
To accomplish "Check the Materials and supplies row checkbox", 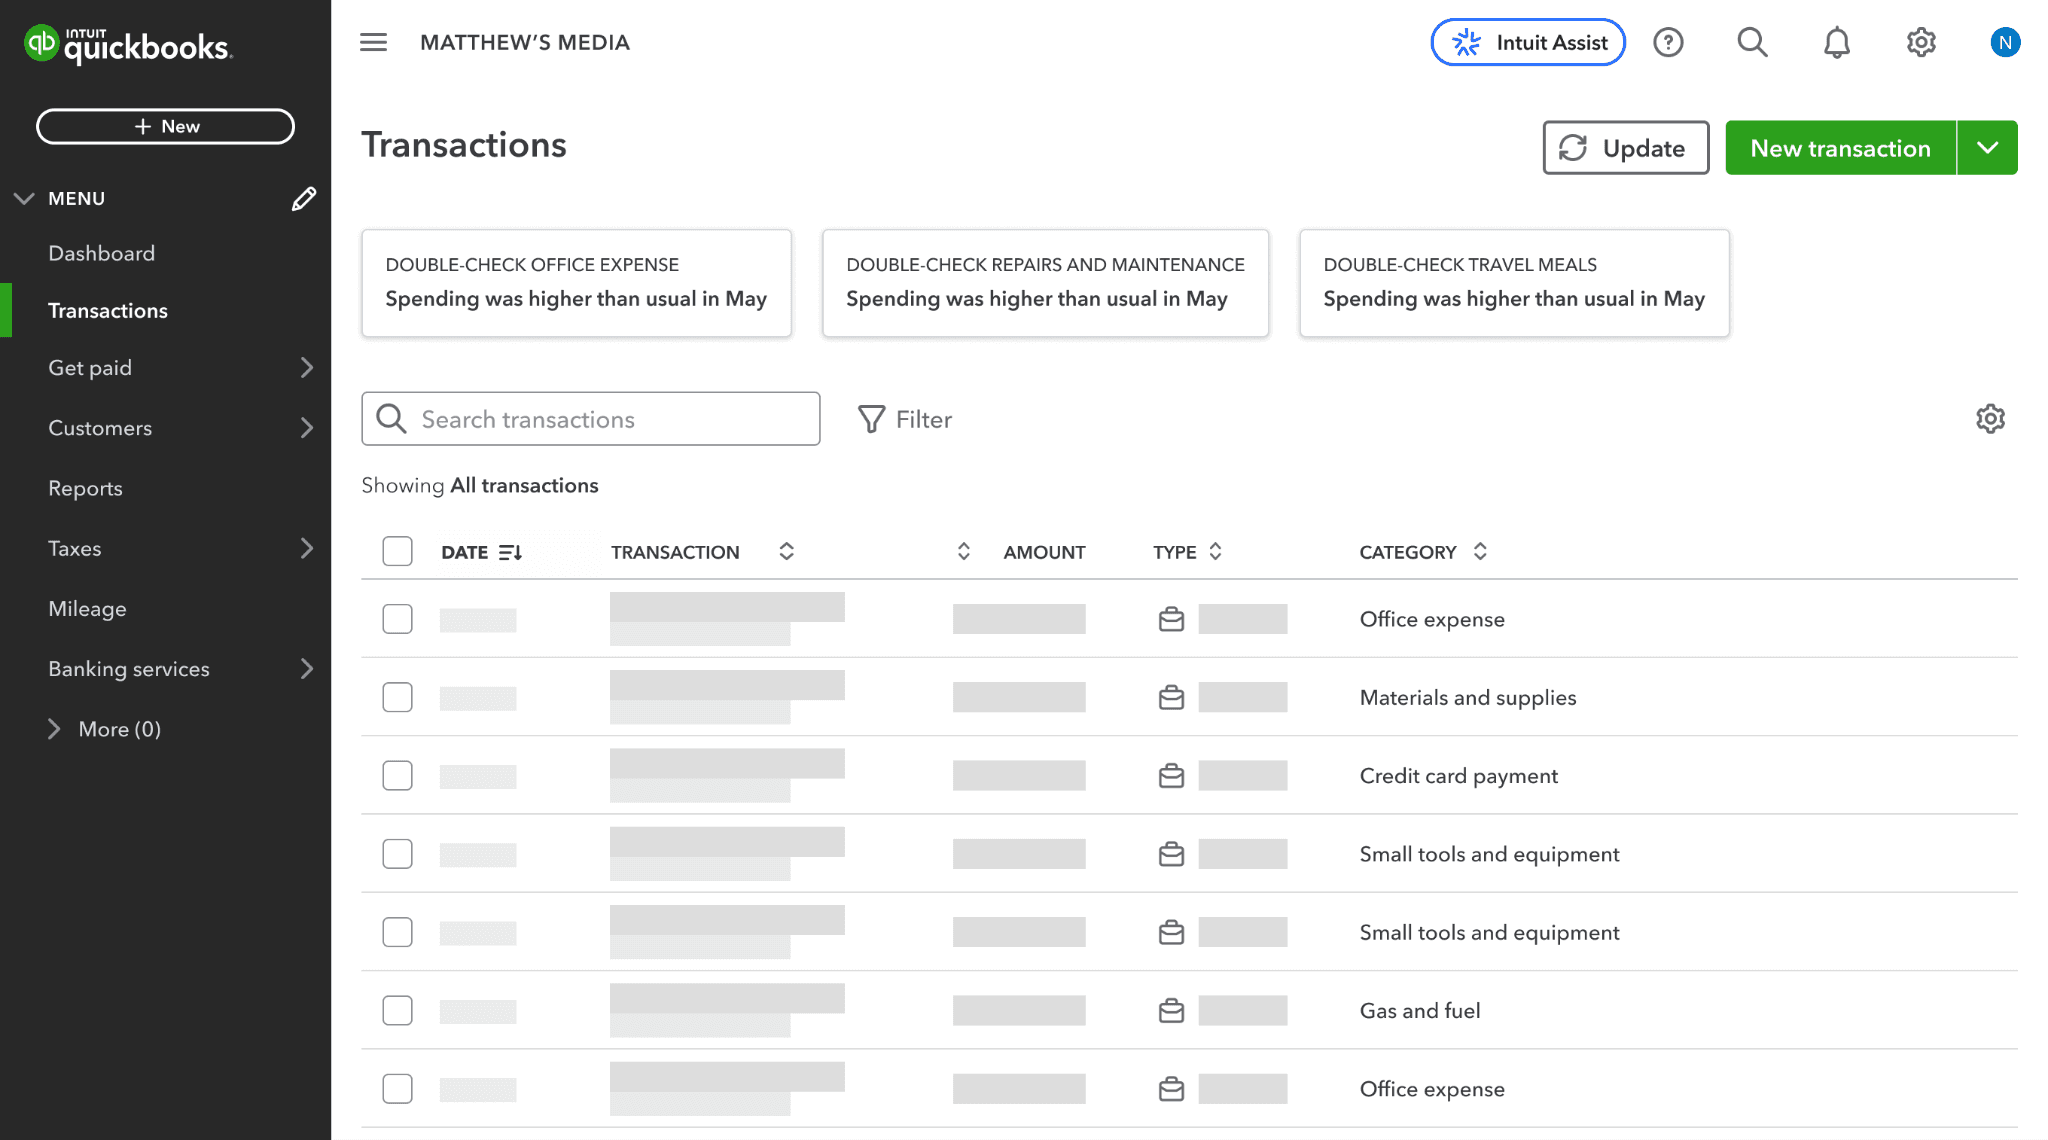I will pos(397,697).
